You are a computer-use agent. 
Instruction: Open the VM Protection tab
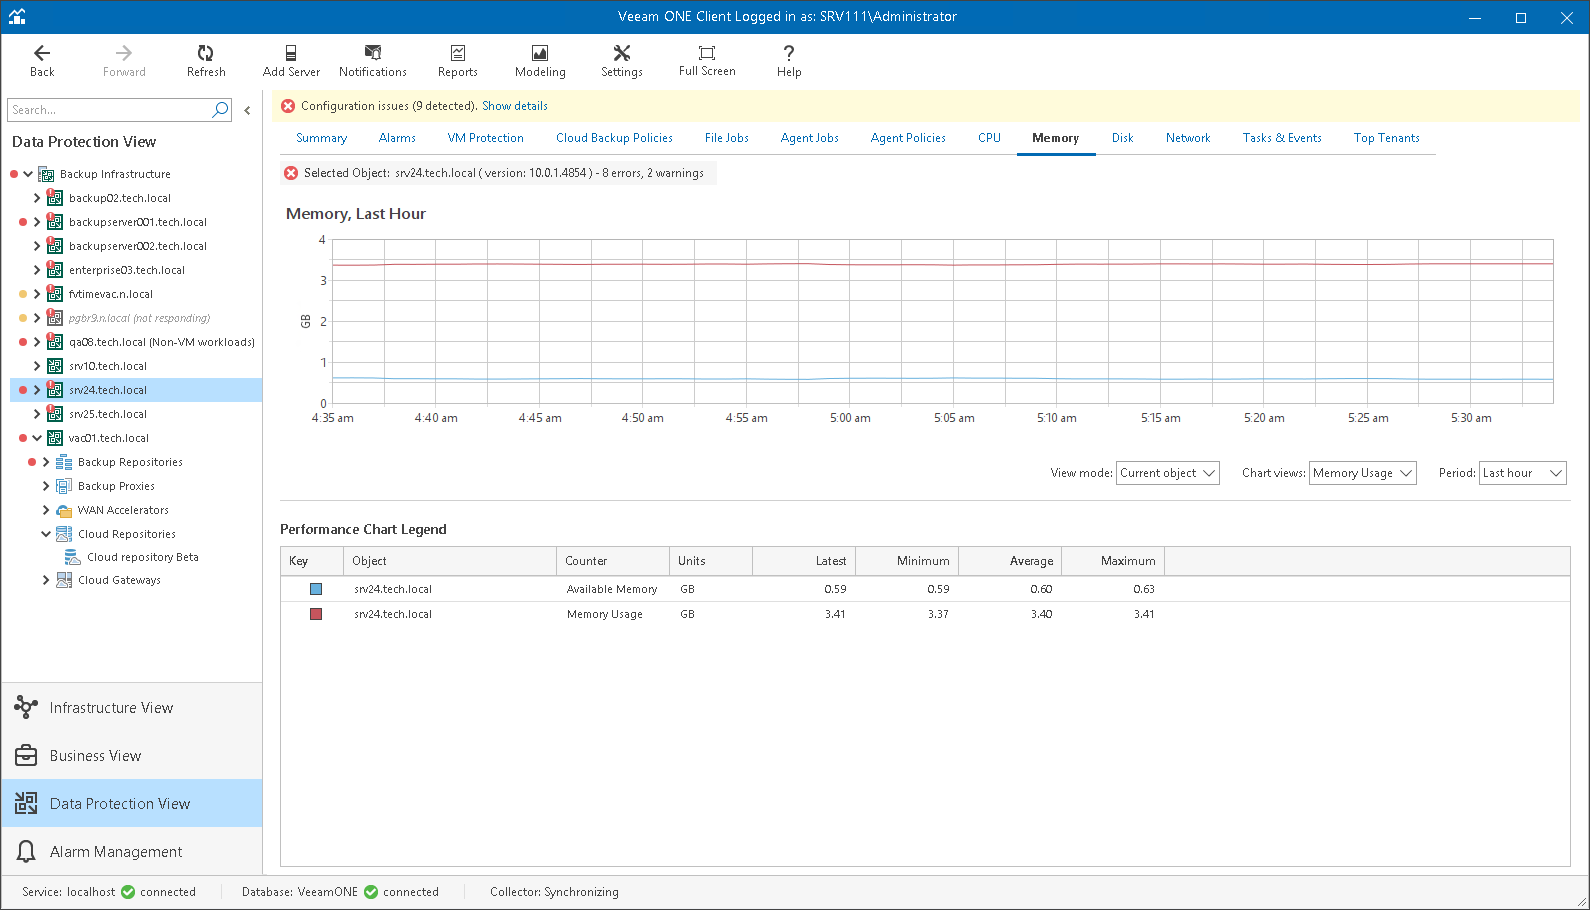pos(486,138)
